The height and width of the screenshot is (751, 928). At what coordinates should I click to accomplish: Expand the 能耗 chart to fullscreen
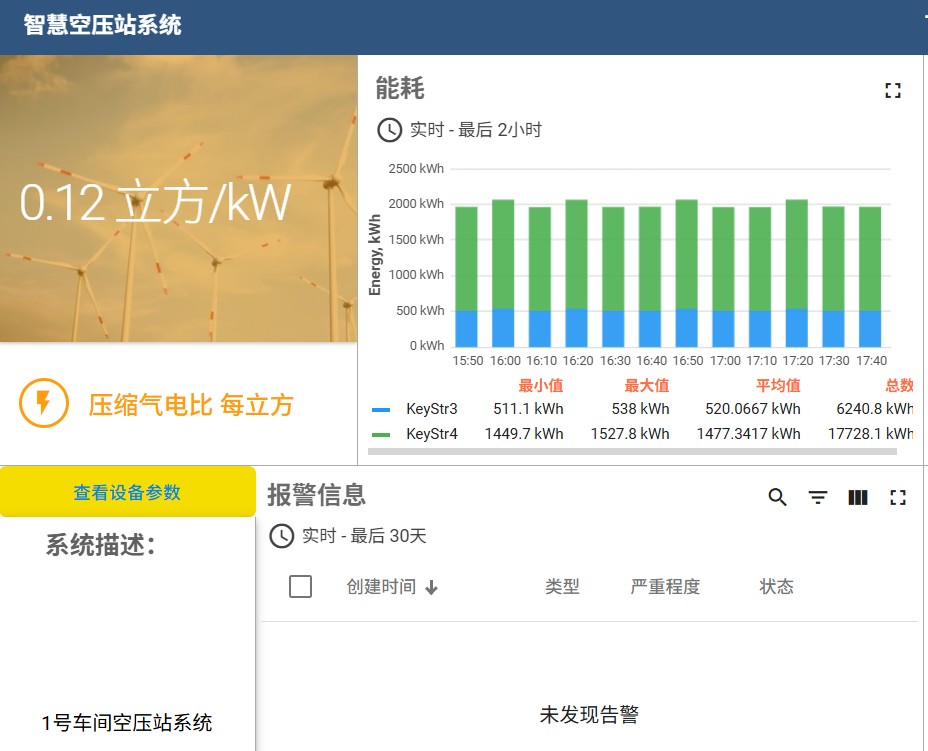tap(893, 91)
